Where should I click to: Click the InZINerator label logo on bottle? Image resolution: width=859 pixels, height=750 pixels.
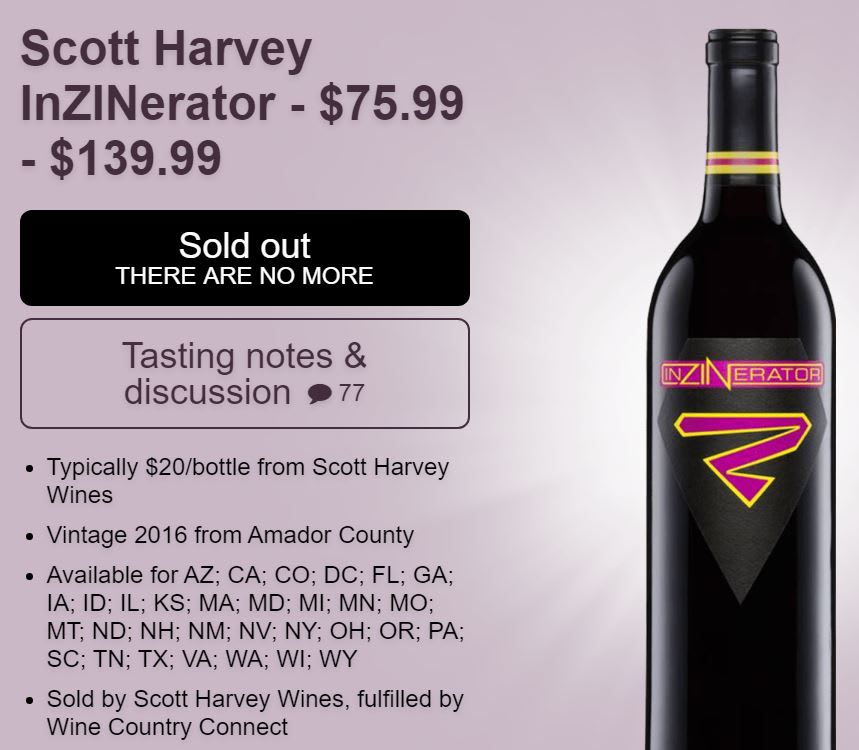742,375
